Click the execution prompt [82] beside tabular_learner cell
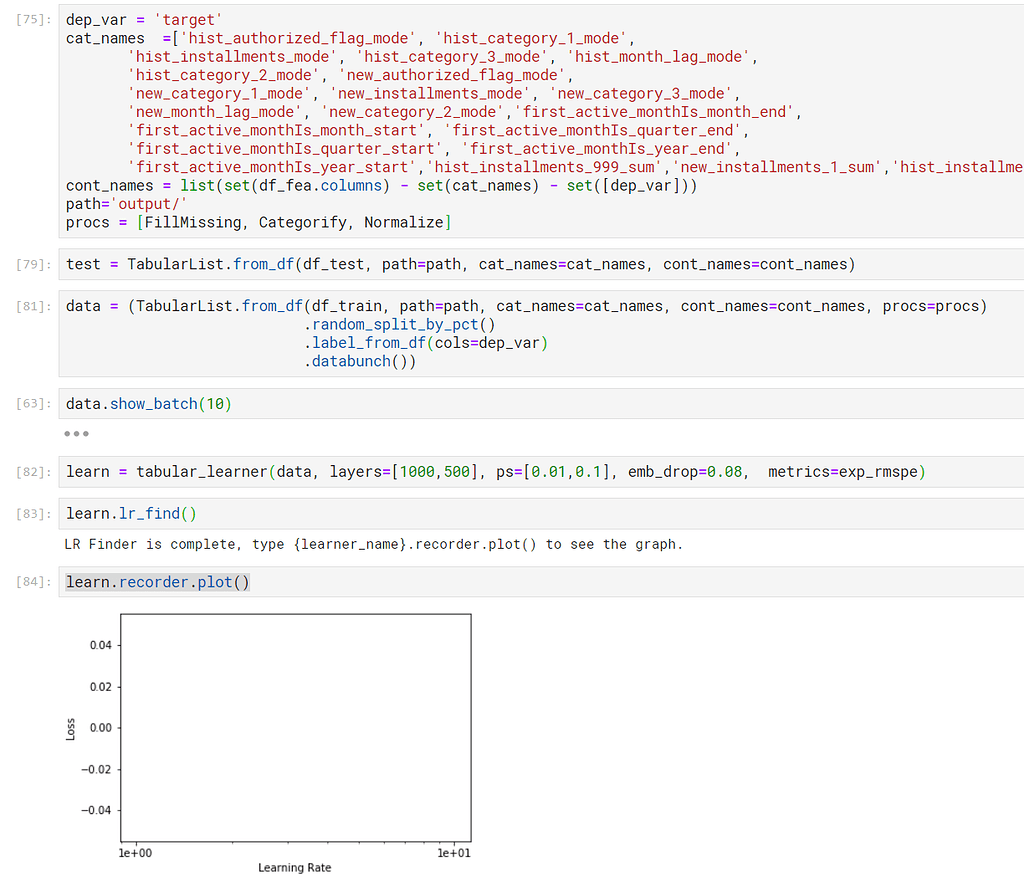The width and height of the screenshot is (1024, 881). (x=29, y=471)
